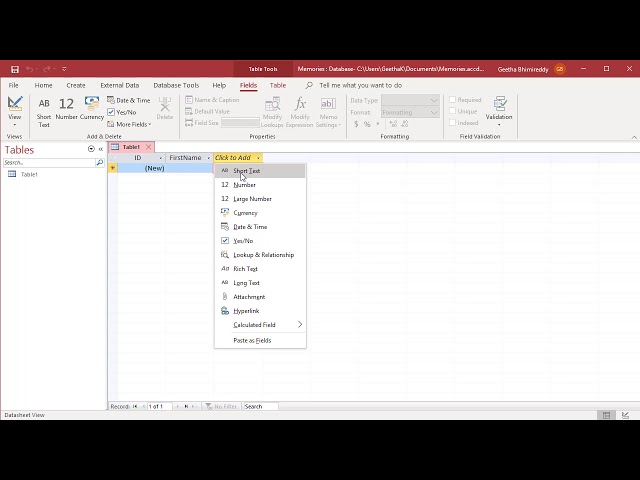640x480 pixels.
Task: Go to the last record button
Action: tap(186, 407)
